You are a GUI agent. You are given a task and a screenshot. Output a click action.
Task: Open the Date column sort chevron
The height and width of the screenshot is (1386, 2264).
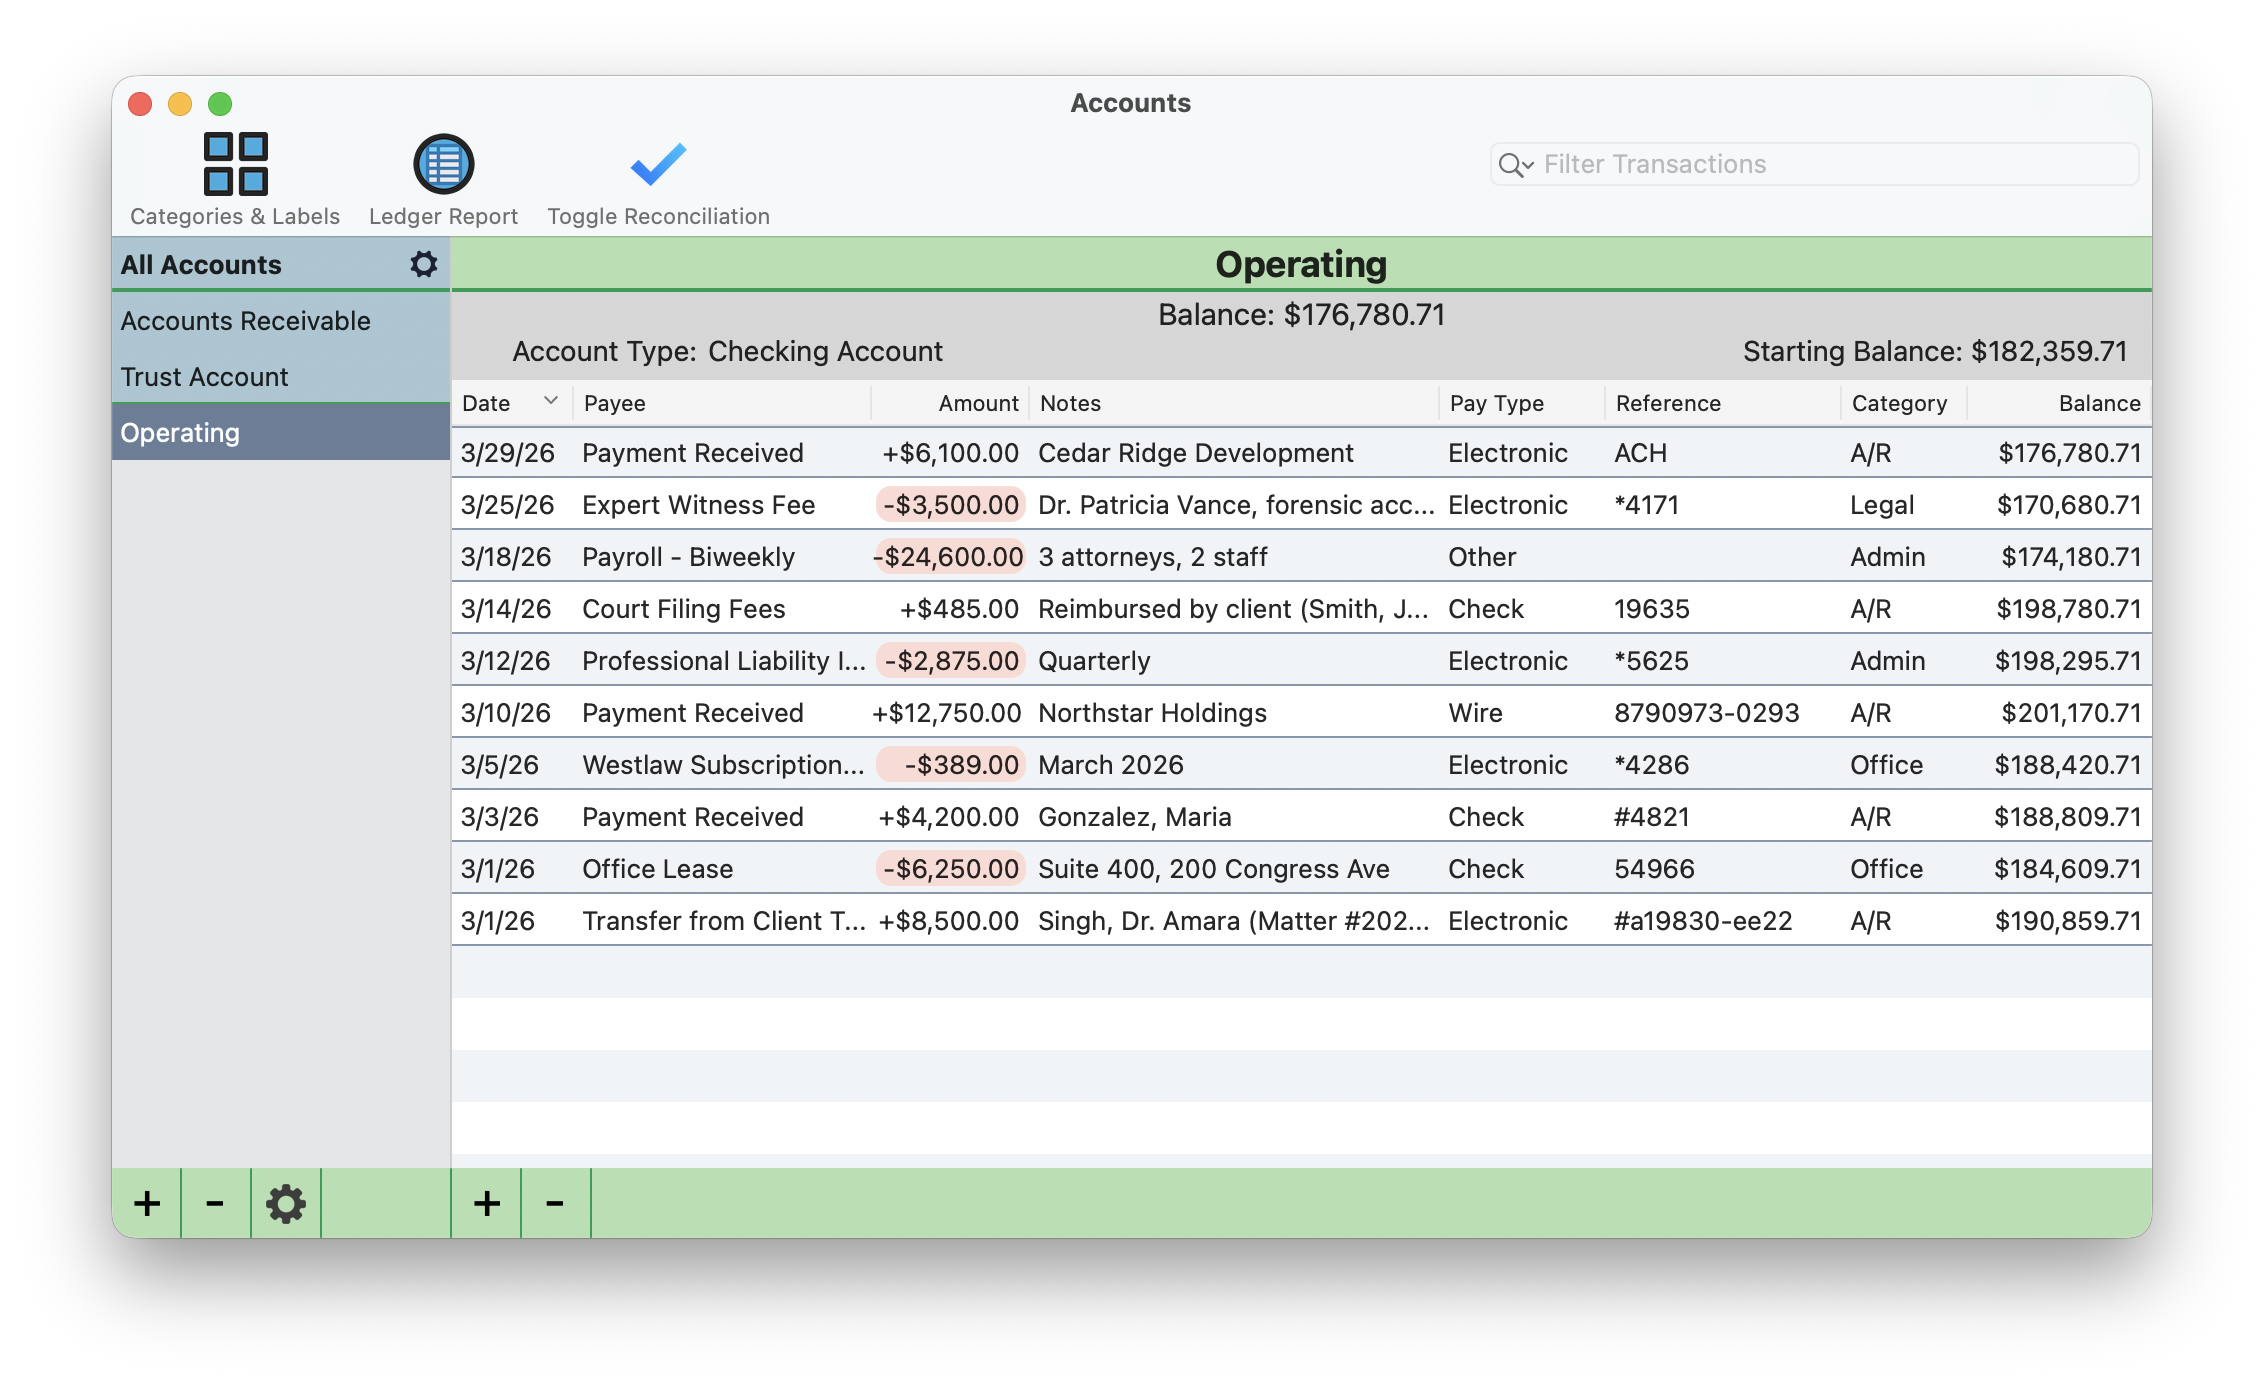551,401
